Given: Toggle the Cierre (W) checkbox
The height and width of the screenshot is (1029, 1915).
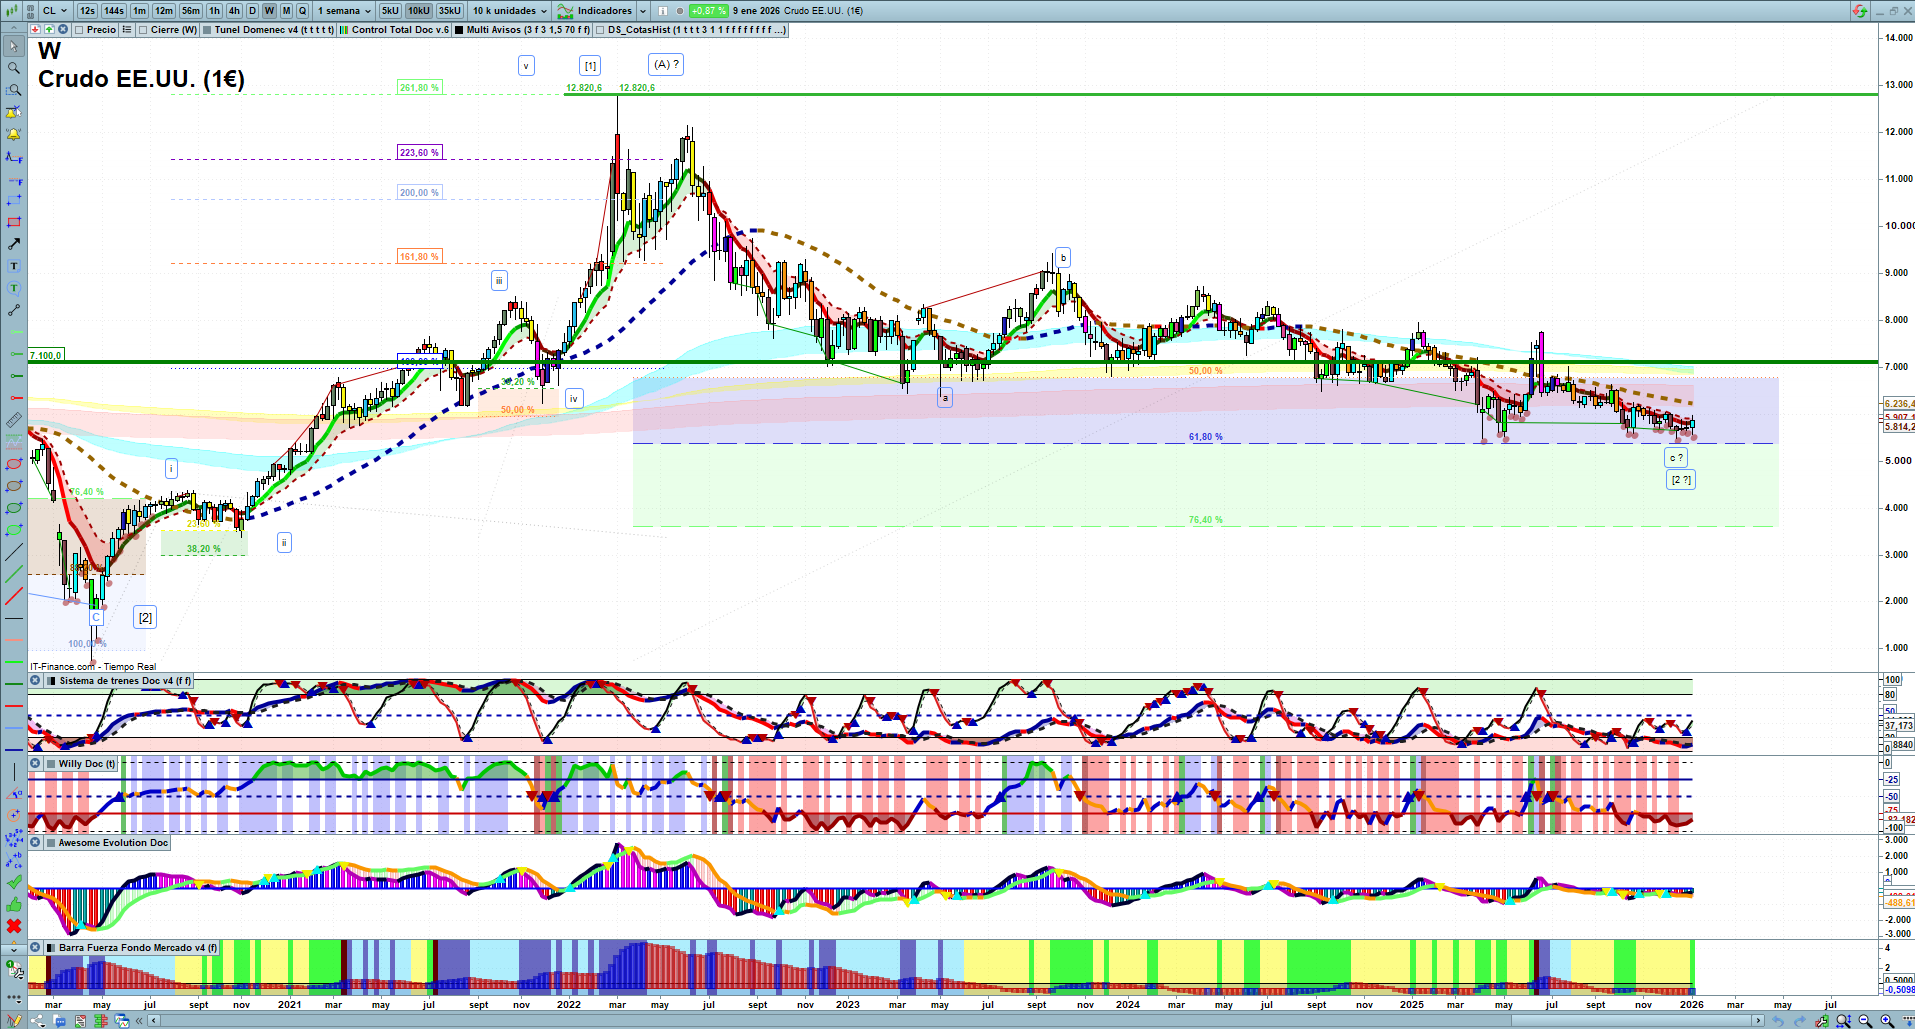Looking at the screenshot, I should 144,30.
